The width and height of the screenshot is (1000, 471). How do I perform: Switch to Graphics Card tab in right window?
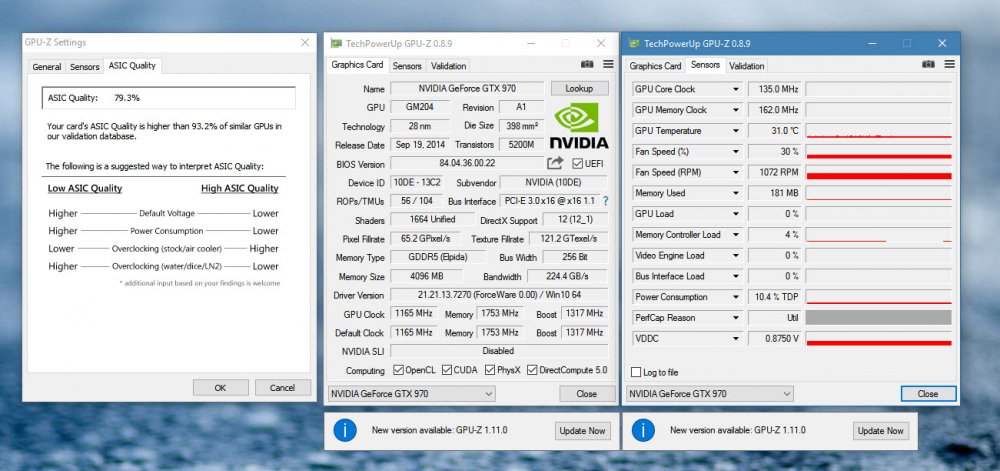pos(656,66)
